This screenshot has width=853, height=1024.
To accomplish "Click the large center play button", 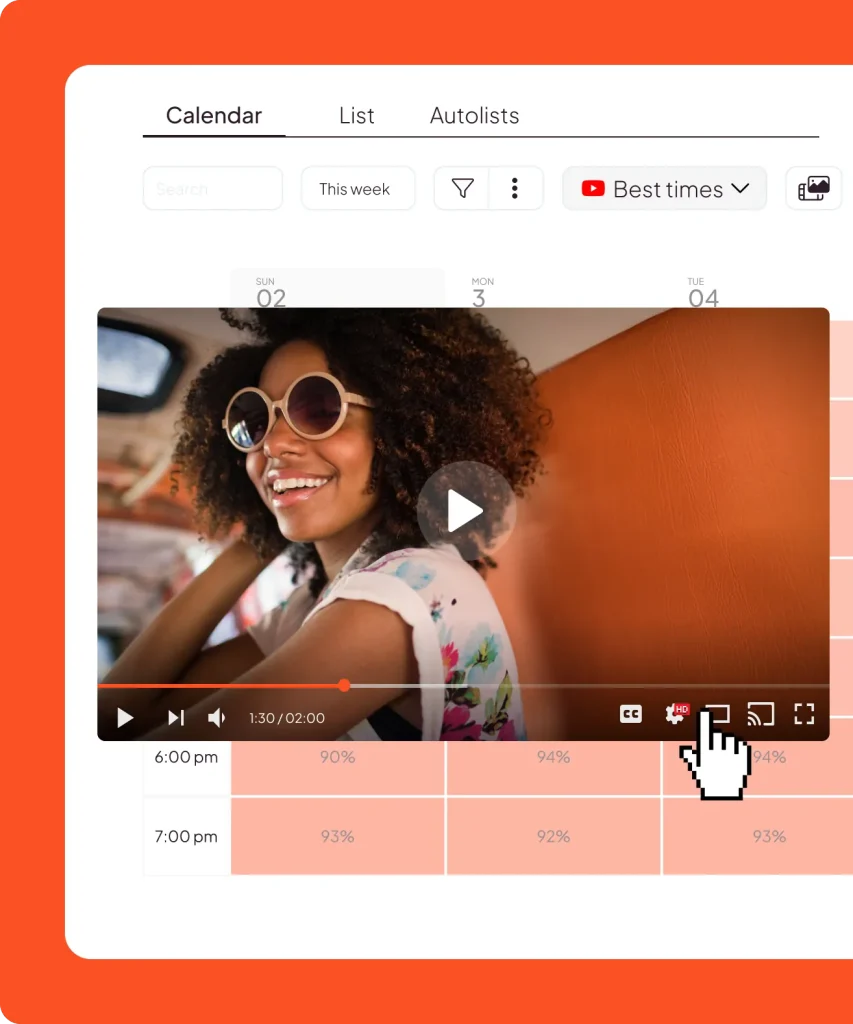I will coord(465,511).
